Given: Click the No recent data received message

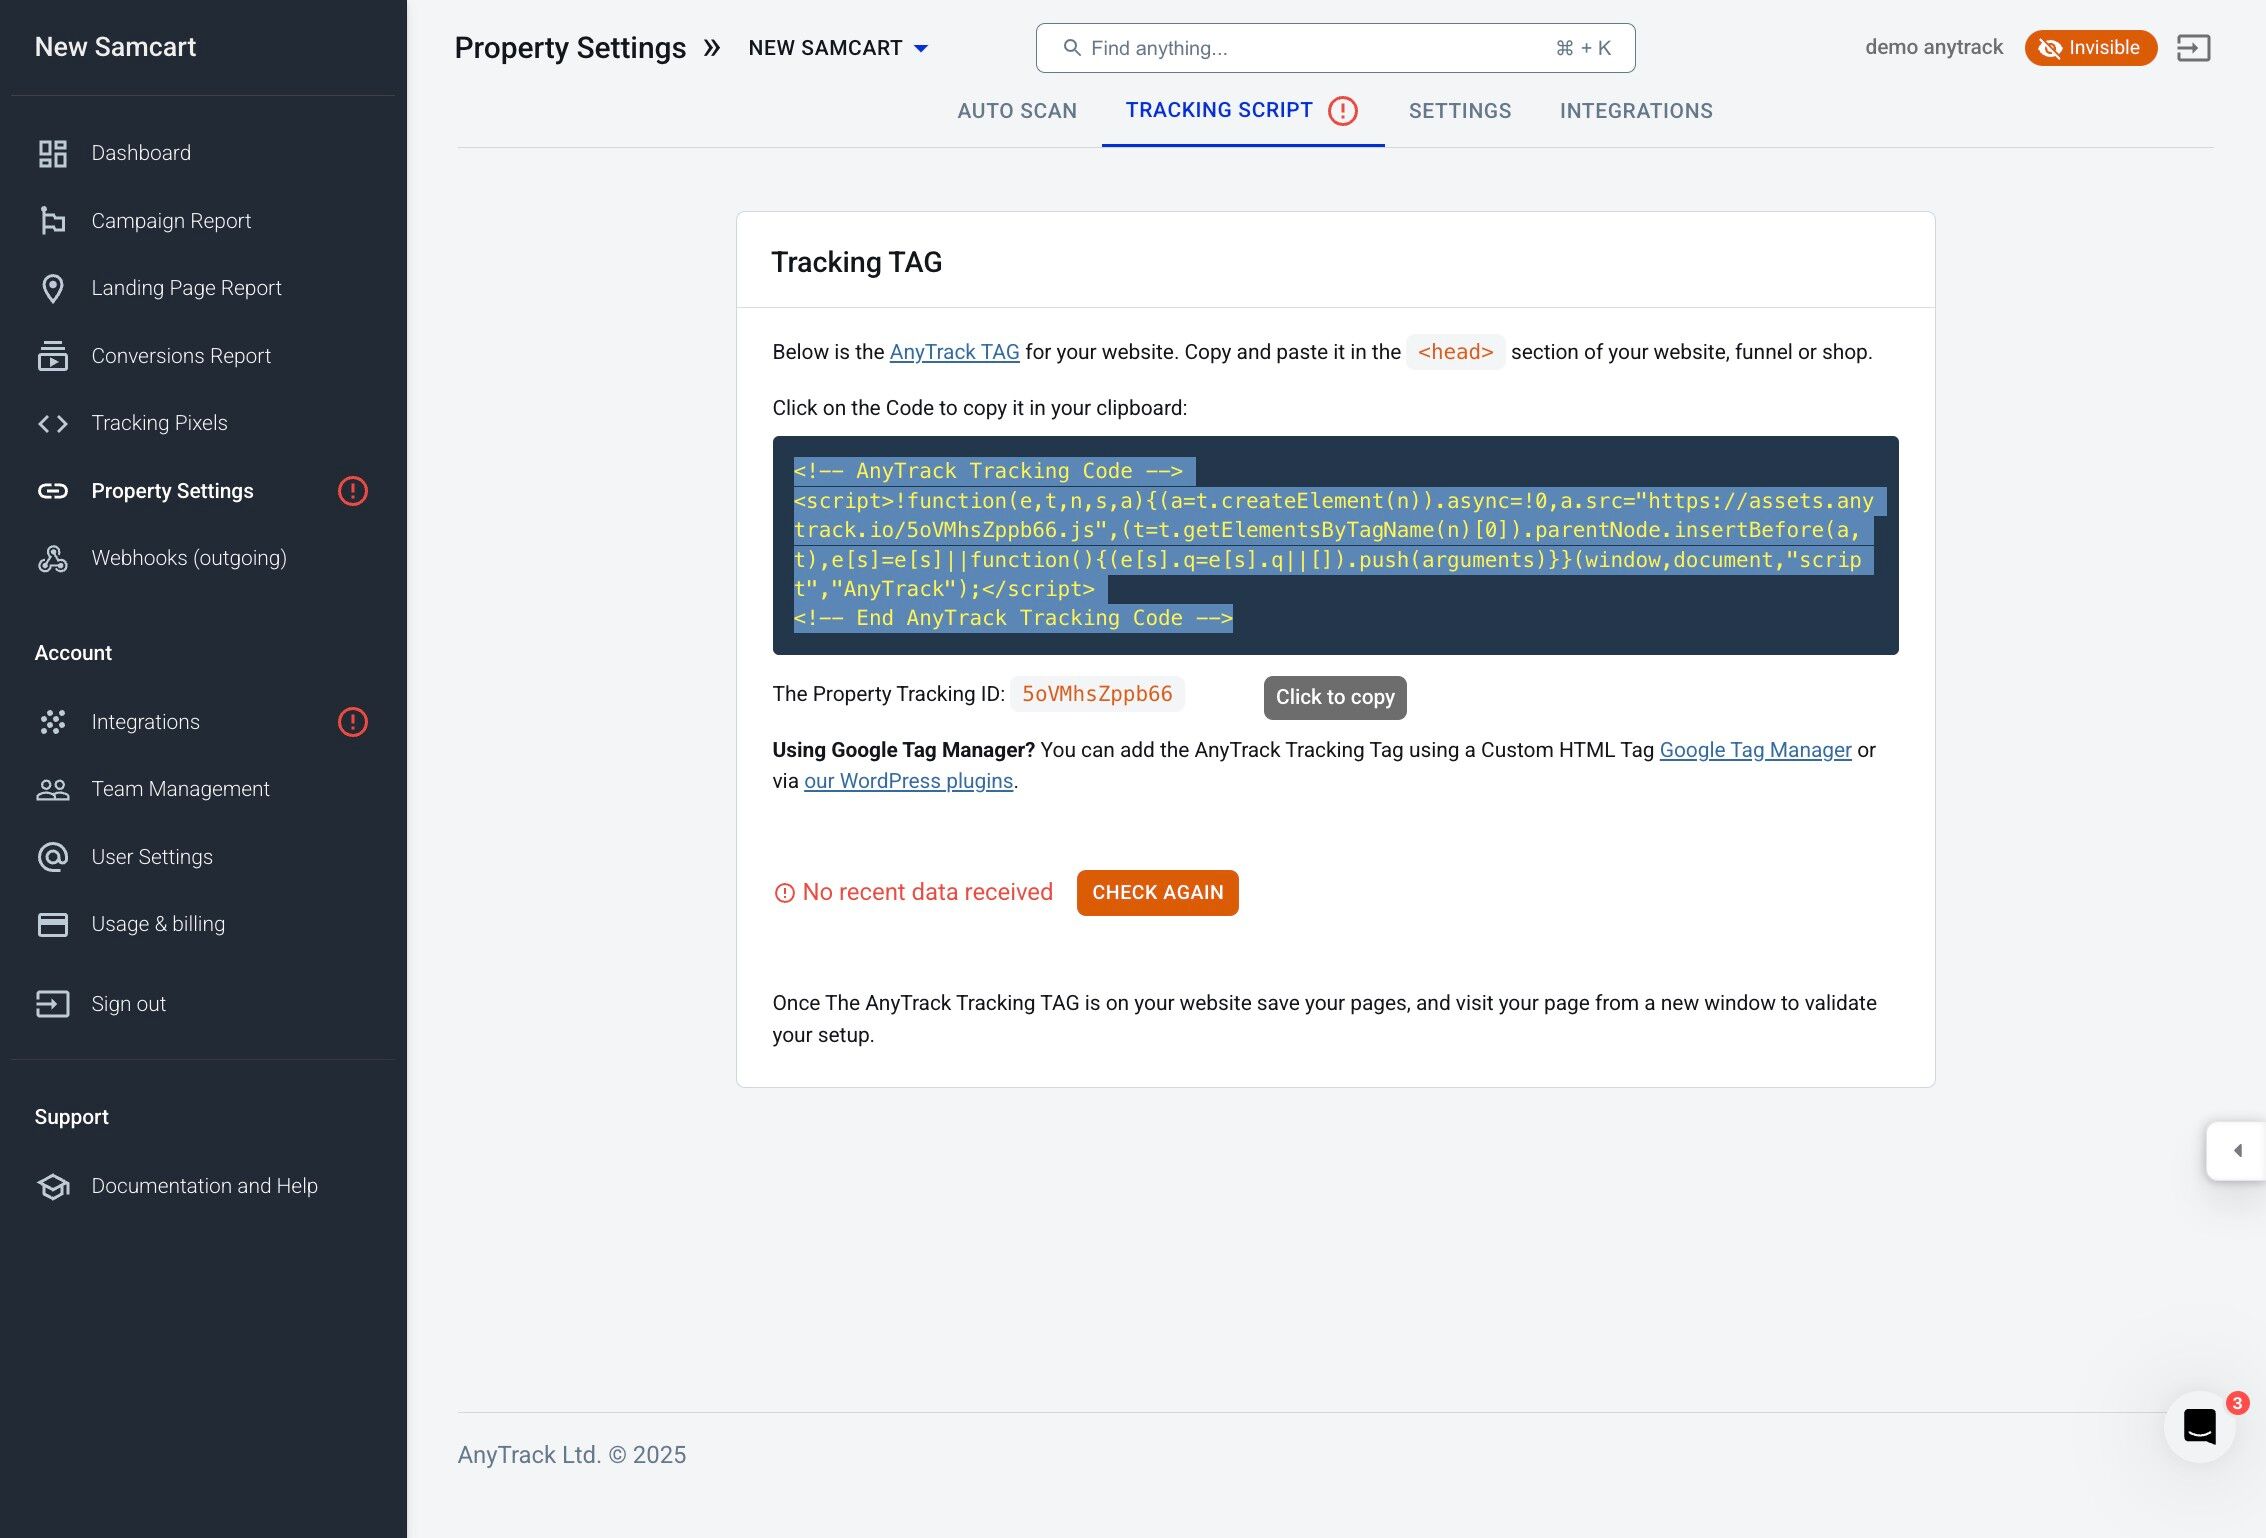Looking at the screenshot, I should point(927,893).
